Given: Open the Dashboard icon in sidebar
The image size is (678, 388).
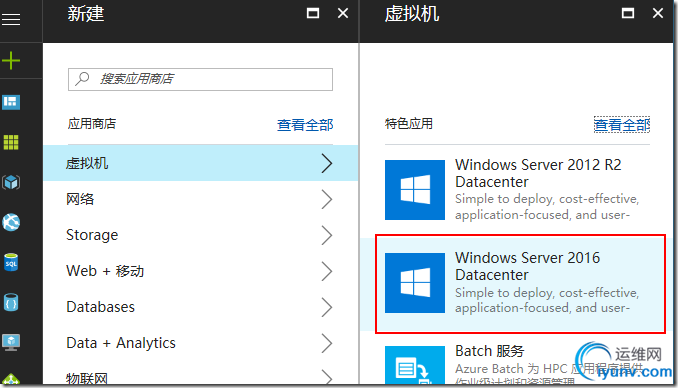Looking at the screenshot, I should coord(11,103).
